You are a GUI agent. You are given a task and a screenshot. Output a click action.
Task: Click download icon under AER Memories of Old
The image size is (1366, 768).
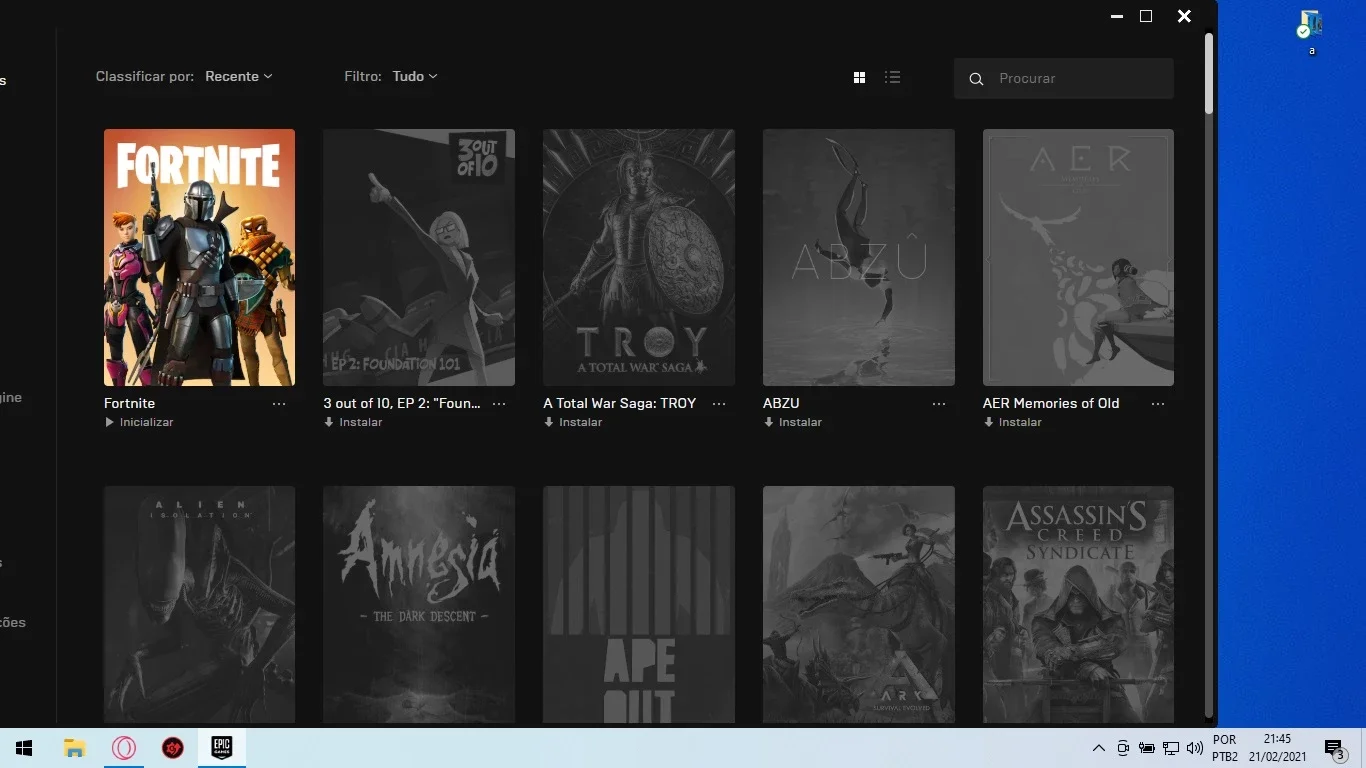989,422
